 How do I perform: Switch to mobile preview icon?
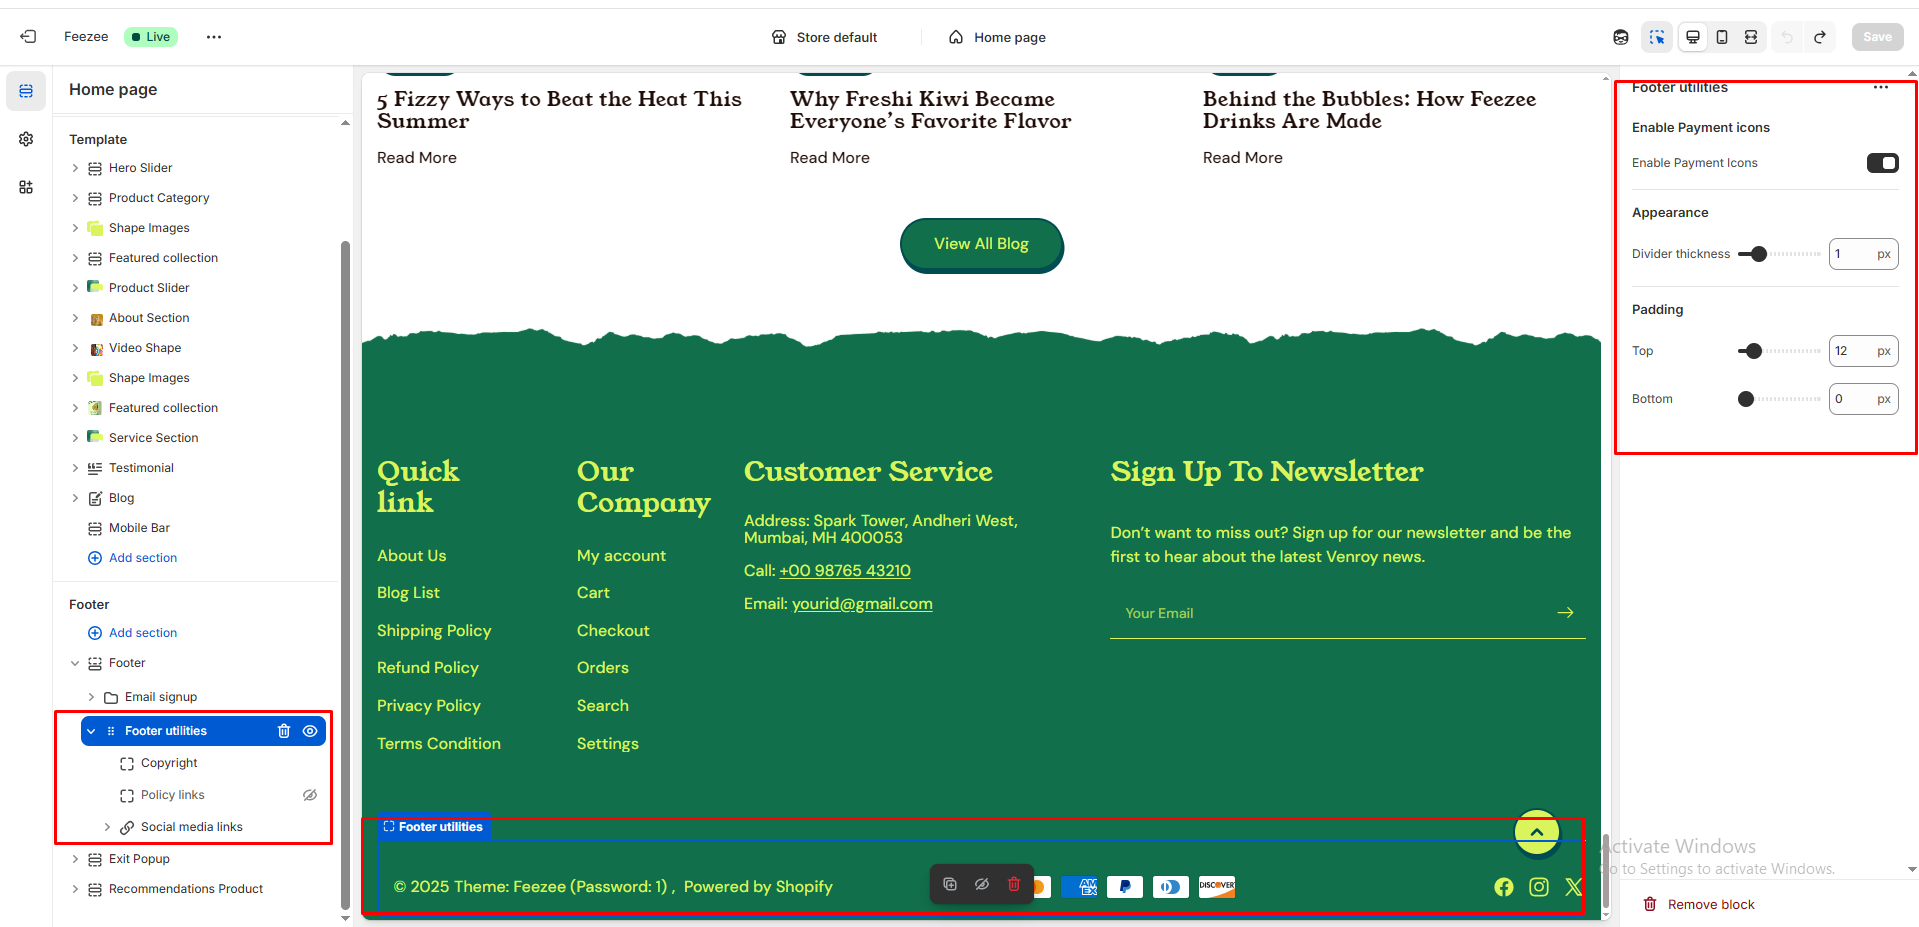tap(1722, 37)
